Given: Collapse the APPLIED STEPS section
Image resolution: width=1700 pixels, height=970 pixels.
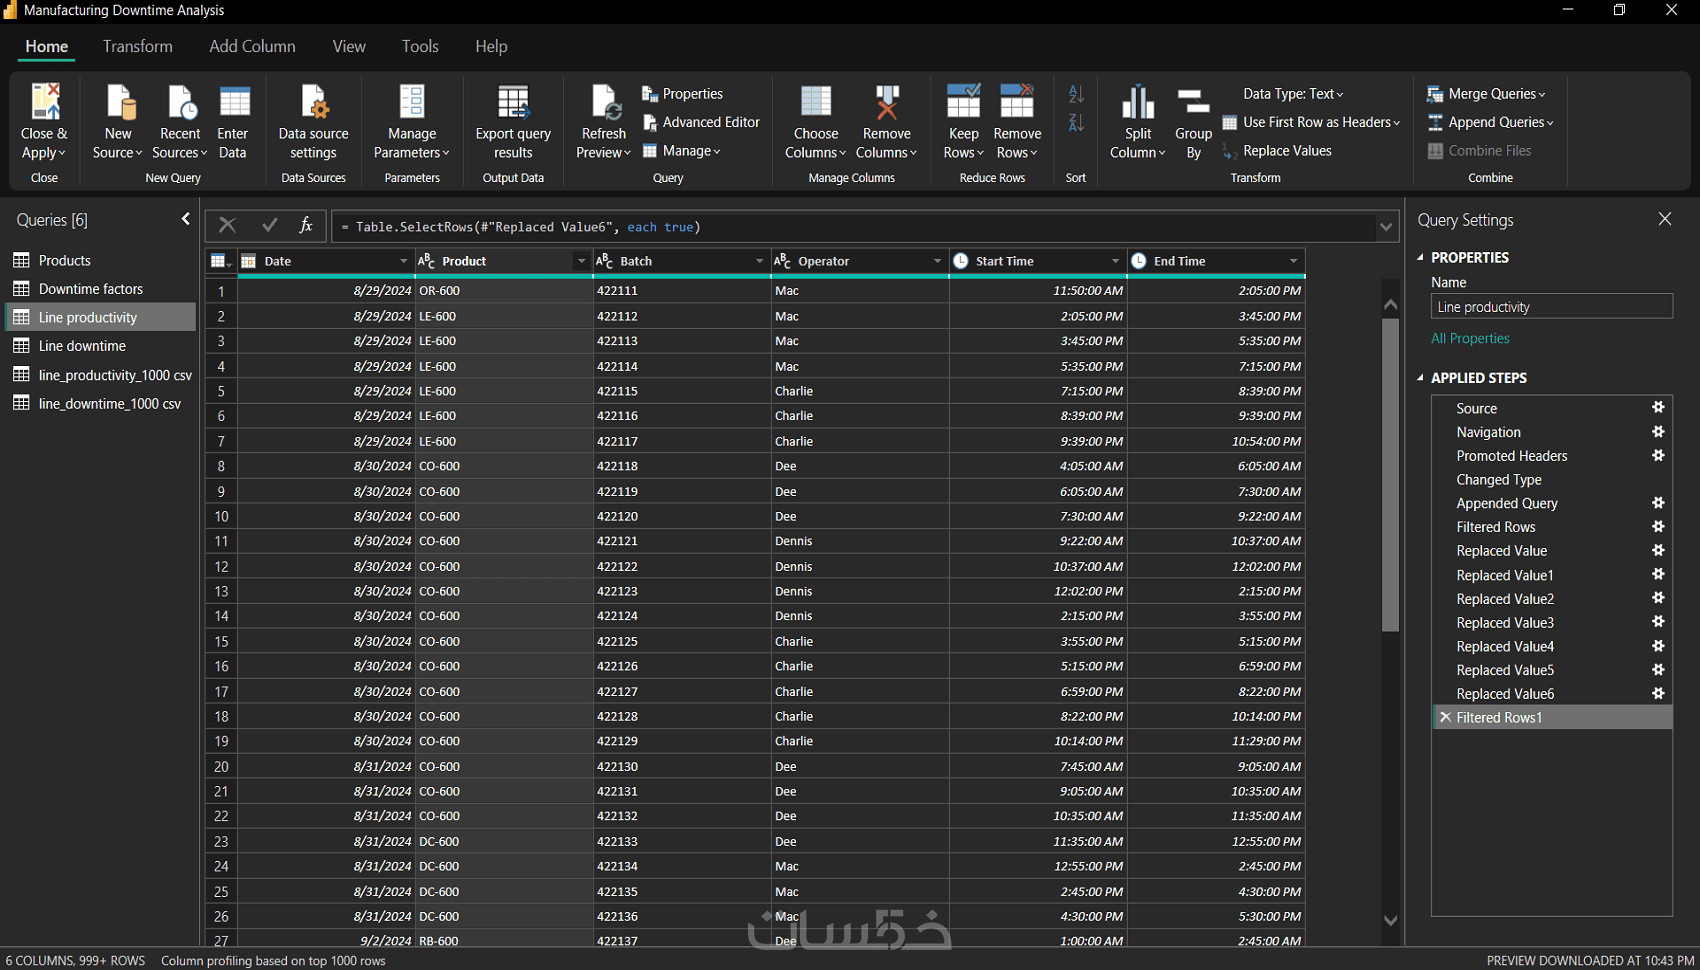Looking at the screenshot, I should pos(1421,378).
